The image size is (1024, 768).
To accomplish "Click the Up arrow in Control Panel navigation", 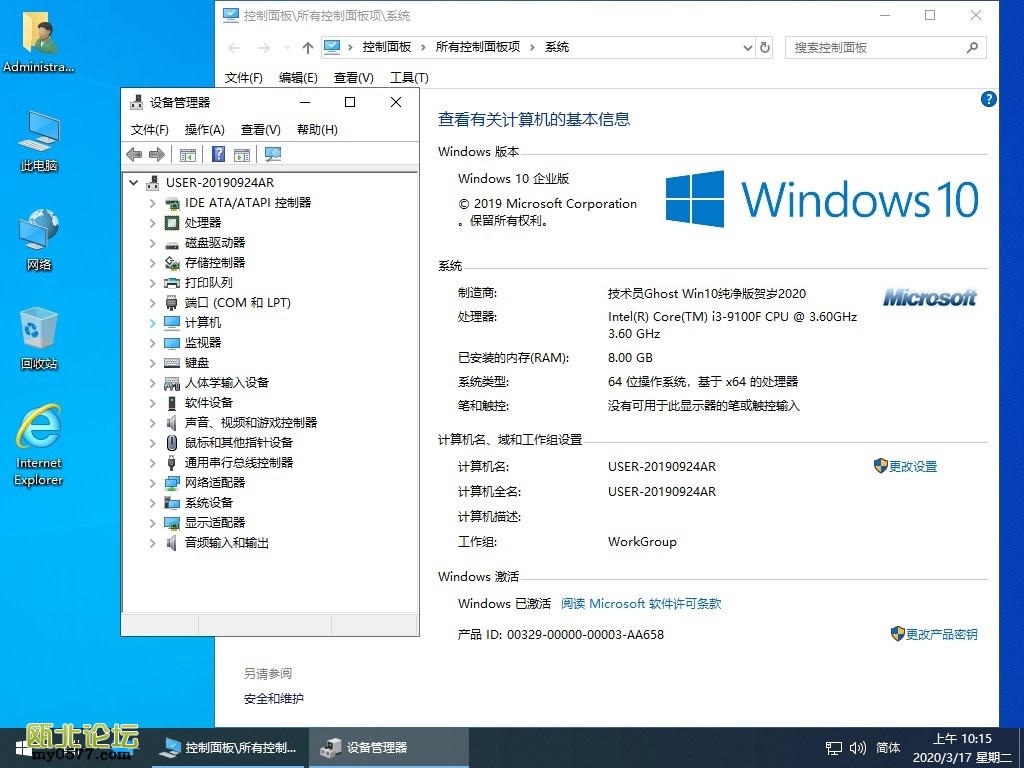I will coord(307,47).
